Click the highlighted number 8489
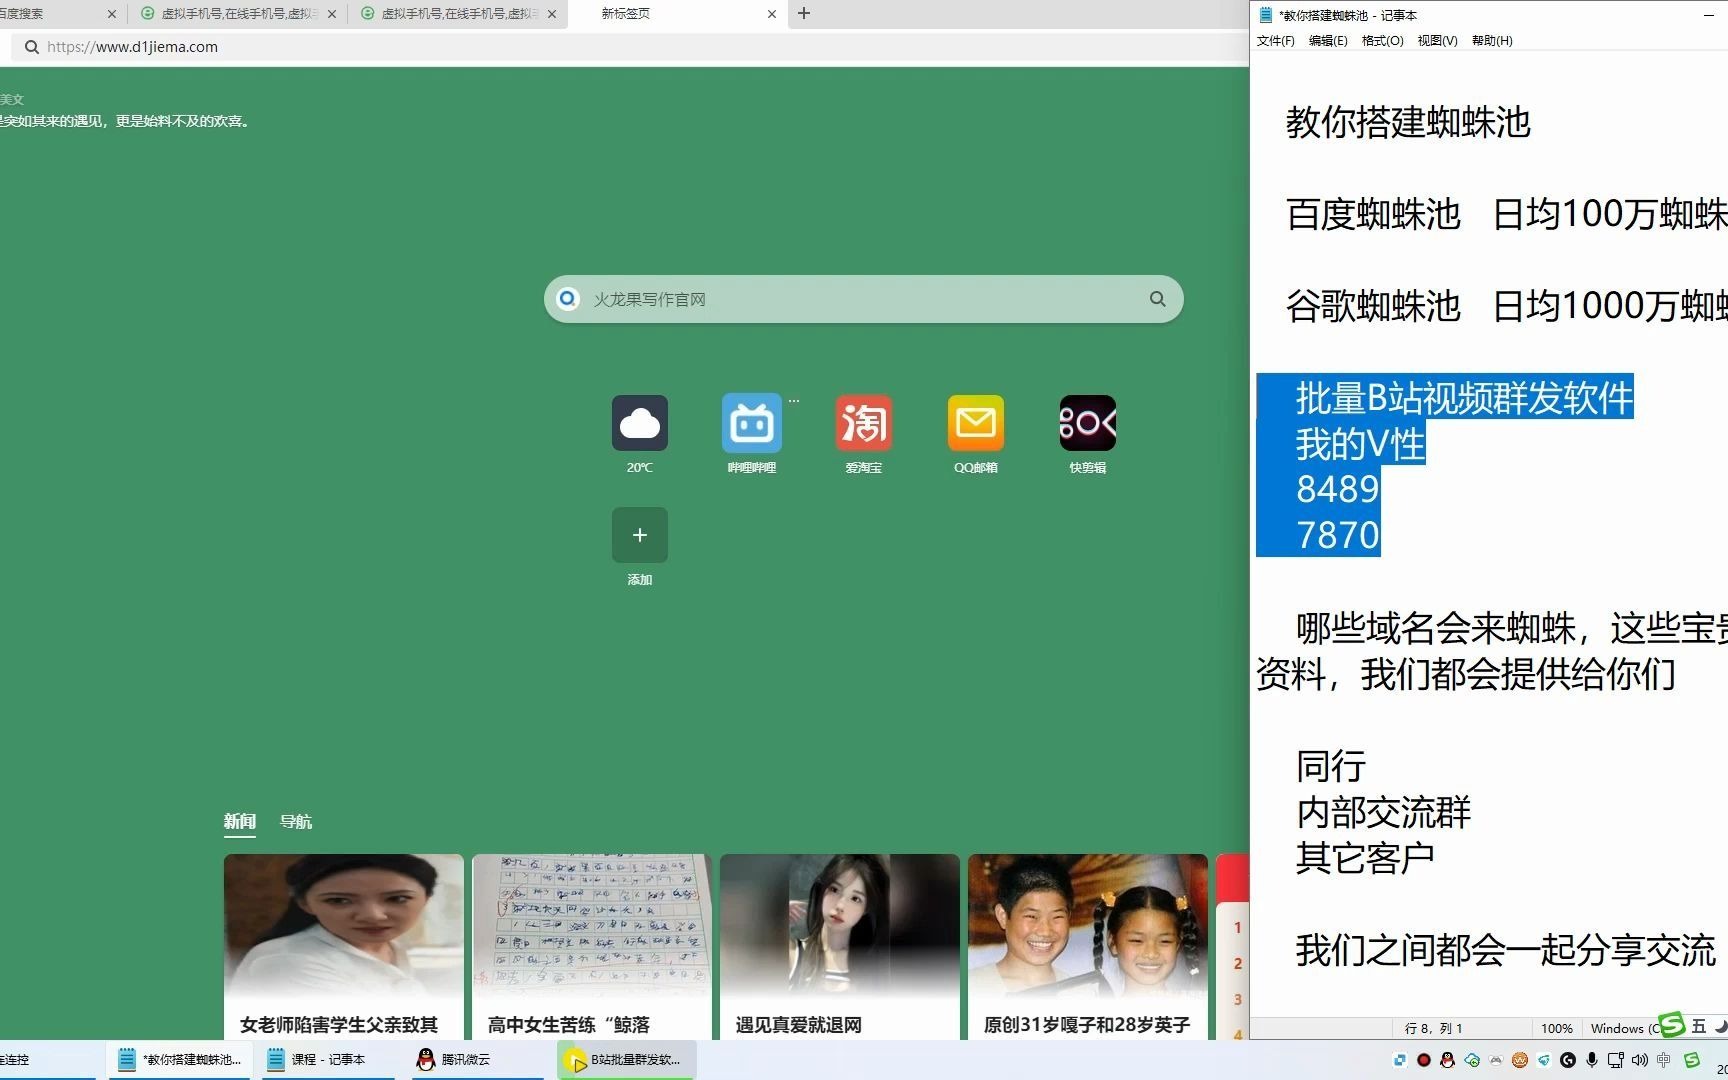 1338,490
